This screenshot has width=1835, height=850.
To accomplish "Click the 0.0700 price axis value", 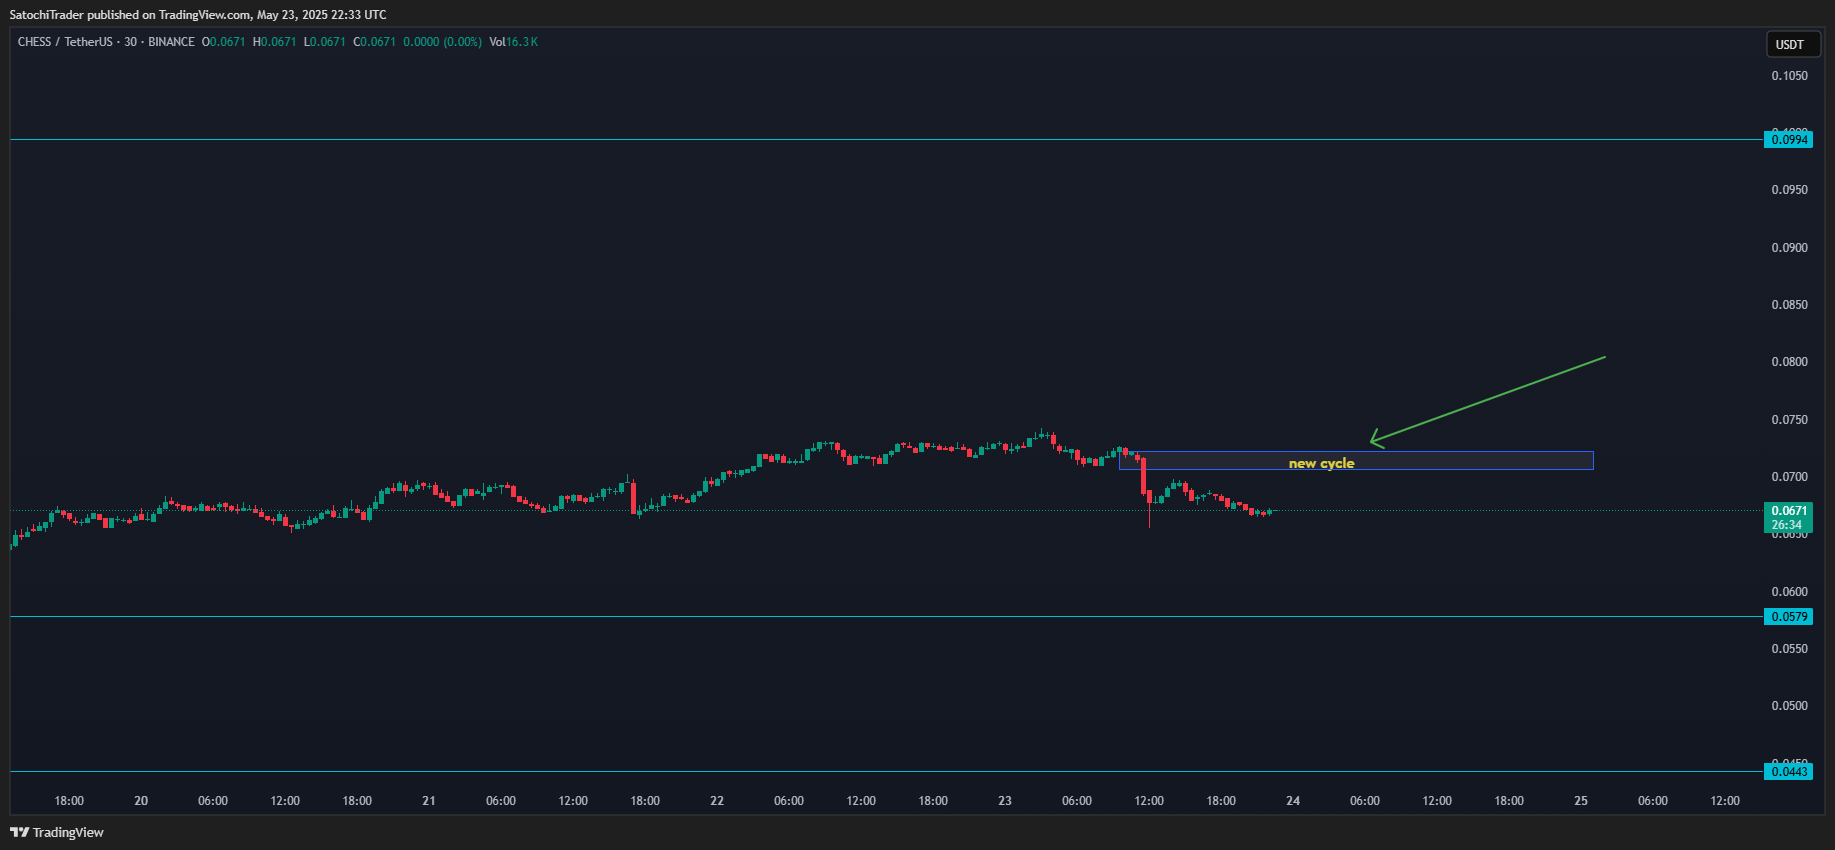I will (x=1789, y=477).
